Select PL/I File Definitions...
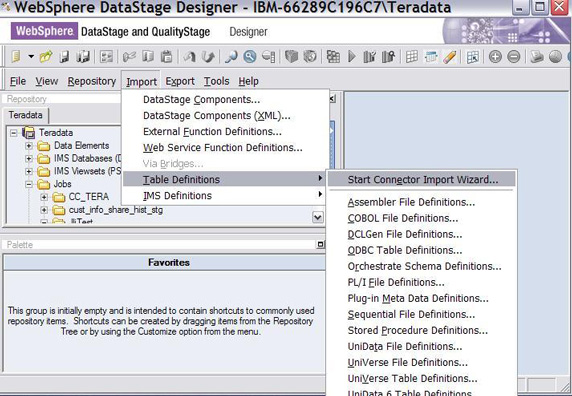The image size is (572, 396). click(422, 282)
